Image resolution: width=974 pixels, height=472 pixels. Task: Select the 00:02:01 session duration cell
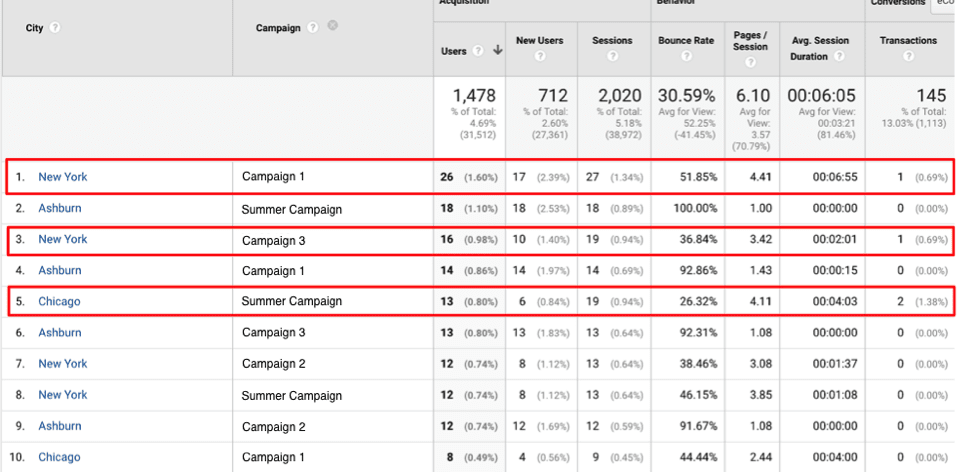(835, 239)
